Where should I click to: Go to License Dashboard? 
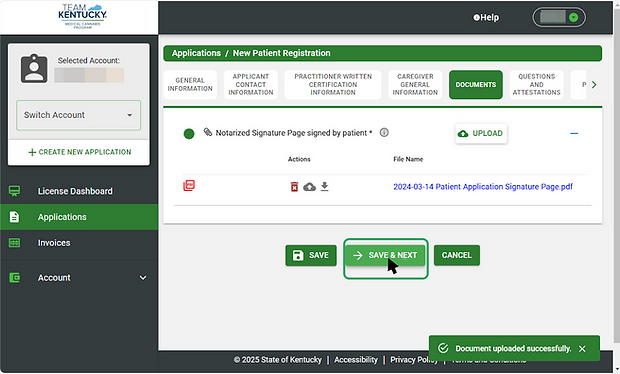(75, 191)
